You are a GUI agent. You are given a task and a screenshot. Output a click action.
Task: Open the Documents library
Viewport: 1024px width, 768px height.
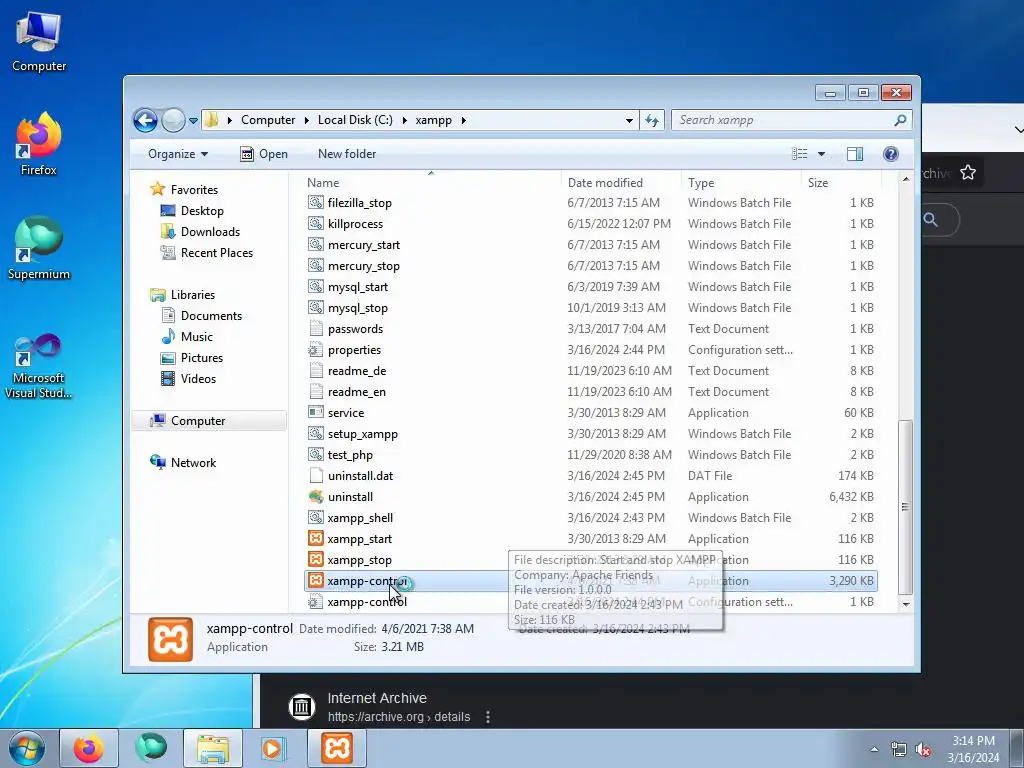[x=201, y=316]
